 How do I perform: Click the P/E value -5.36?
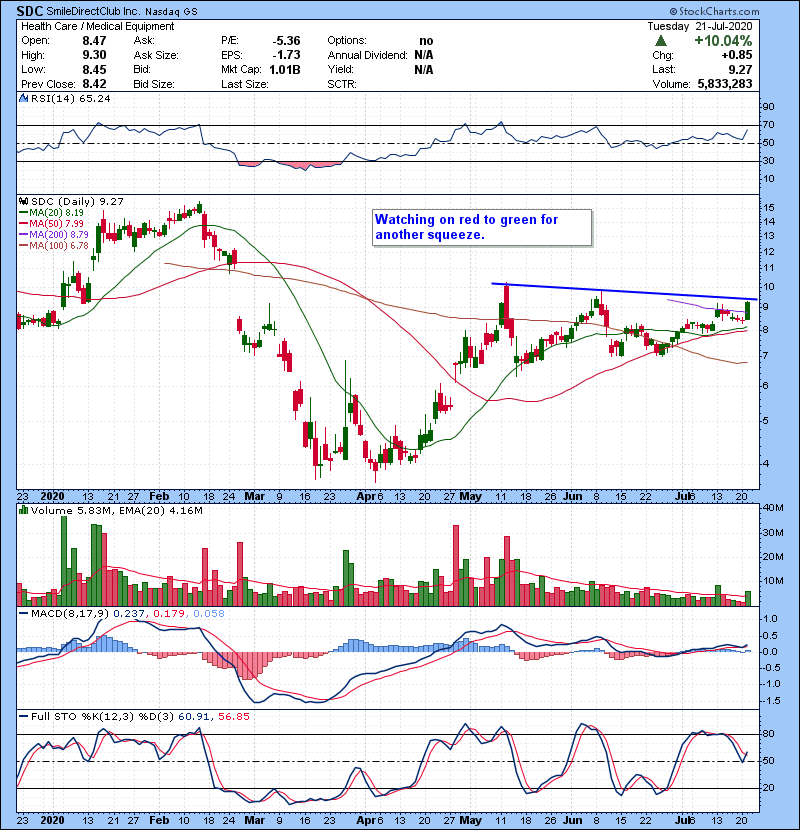286,41
